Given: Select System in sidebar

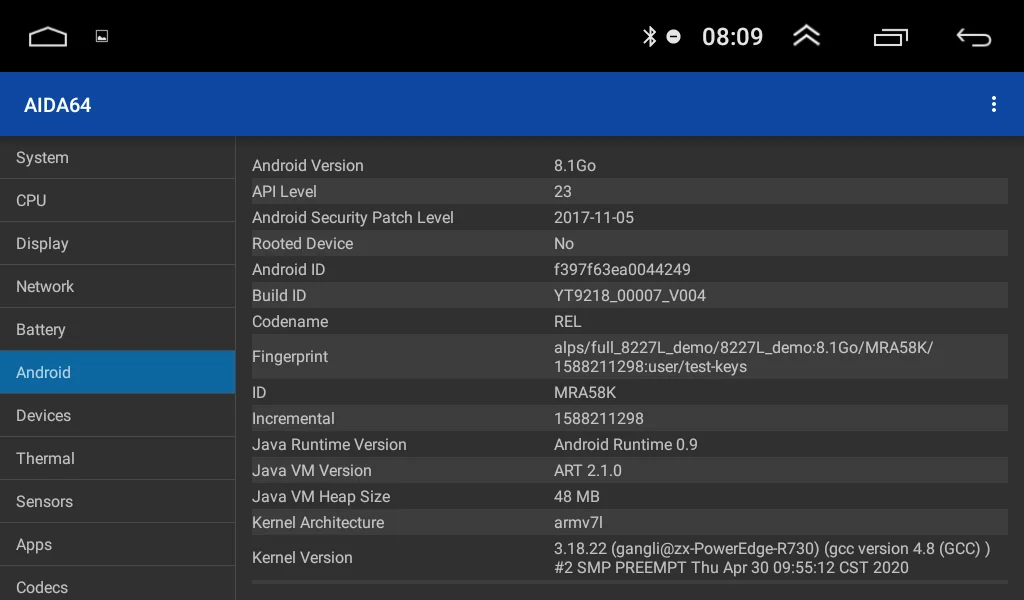Looking at the screenshot, I should pos(118,157).
